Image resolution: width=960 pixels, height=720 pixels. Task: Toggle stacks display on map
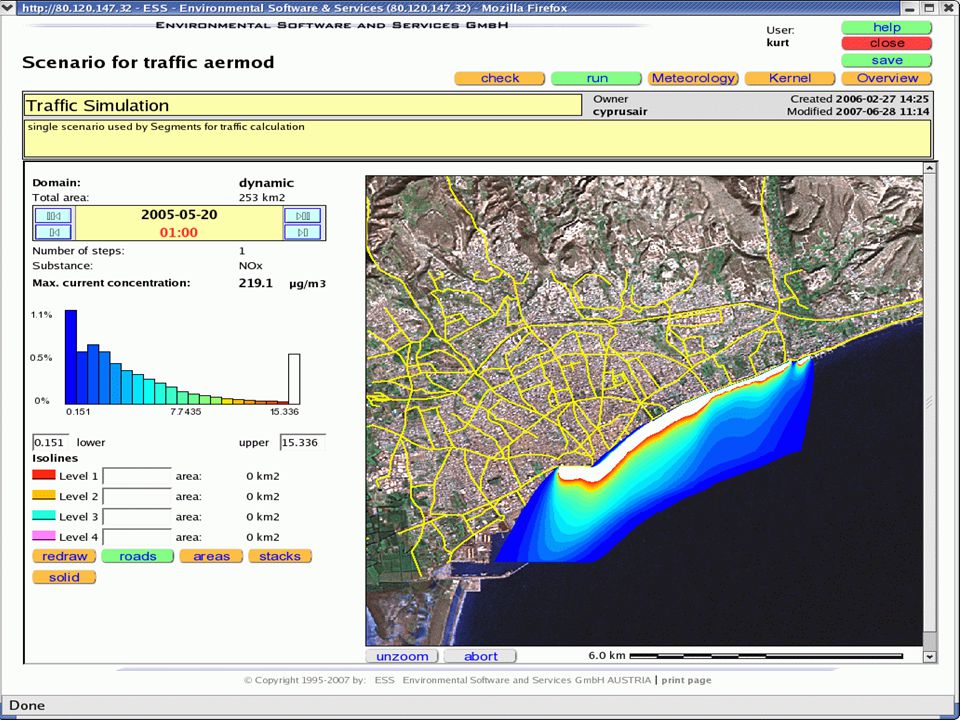[x=280, y=557]
